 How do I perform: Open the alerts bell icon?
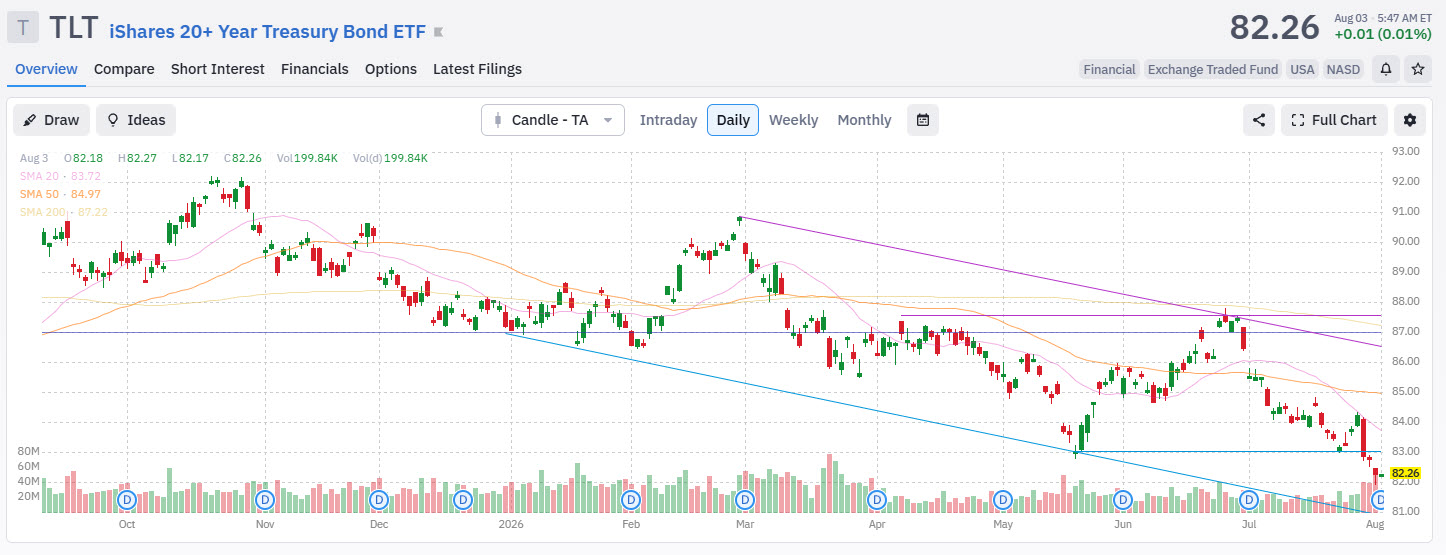(x=1386, y=69)
